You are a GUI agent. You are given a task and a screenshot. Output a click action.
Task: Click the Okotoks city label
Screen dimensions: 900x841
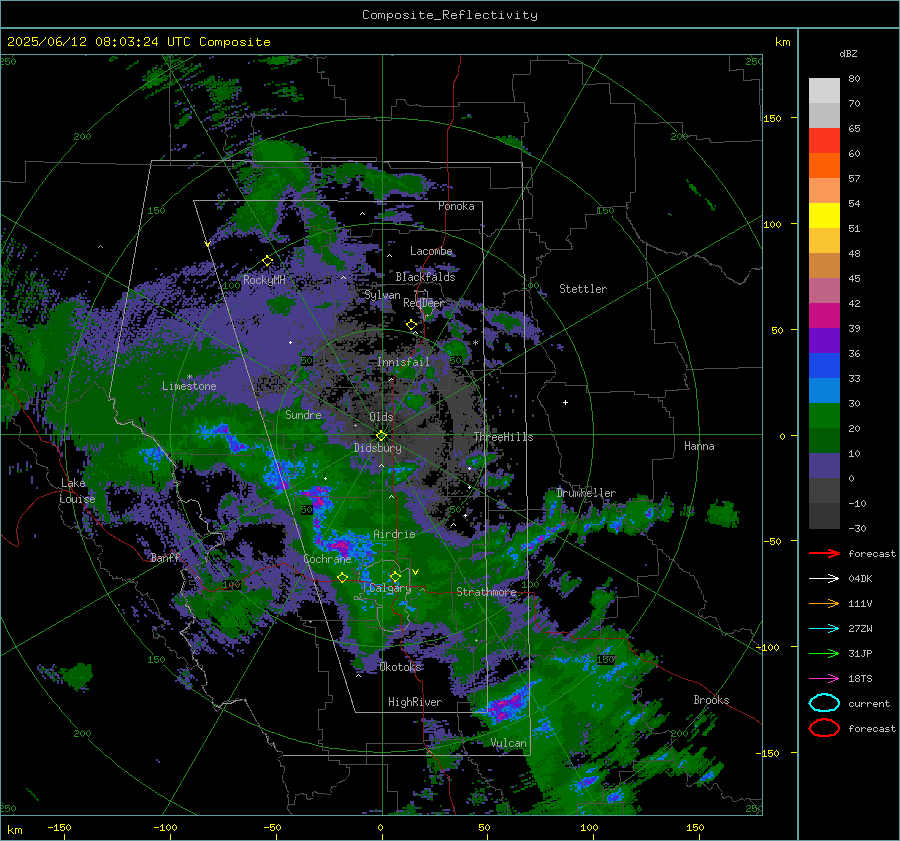point(400,667)
